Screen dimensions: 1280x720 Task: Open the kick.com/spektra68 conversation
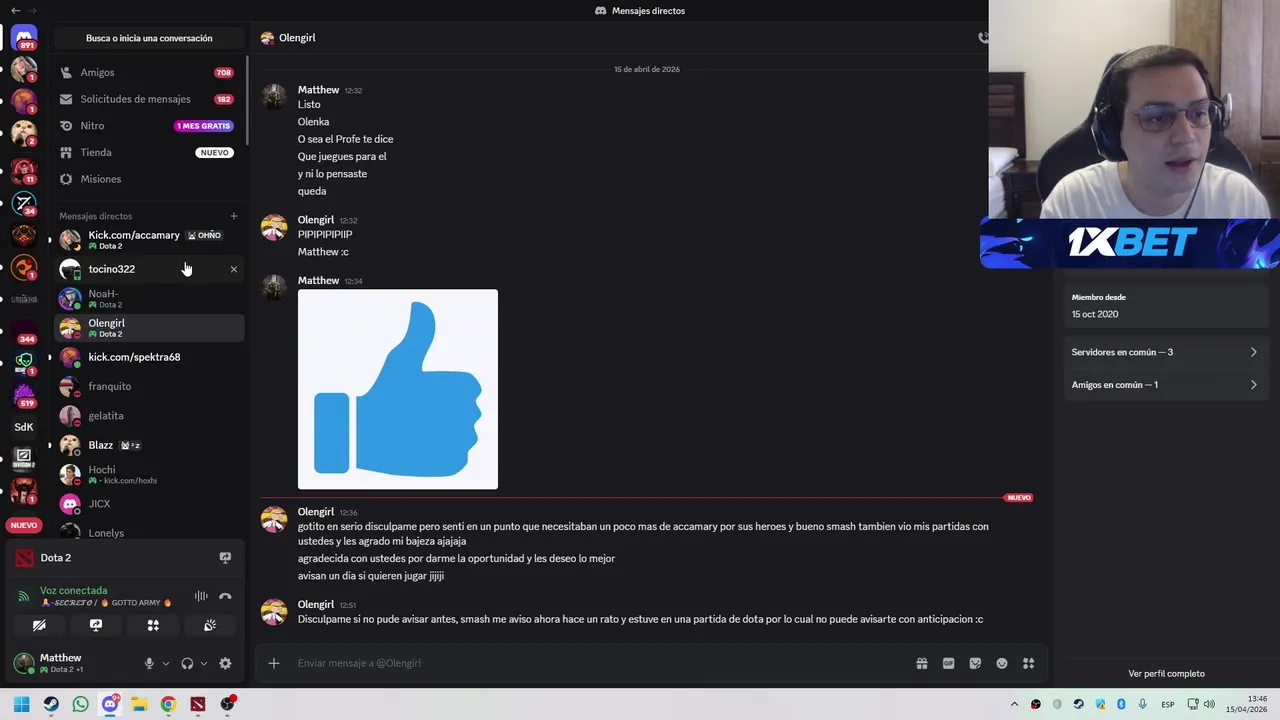tap(148, 357)
